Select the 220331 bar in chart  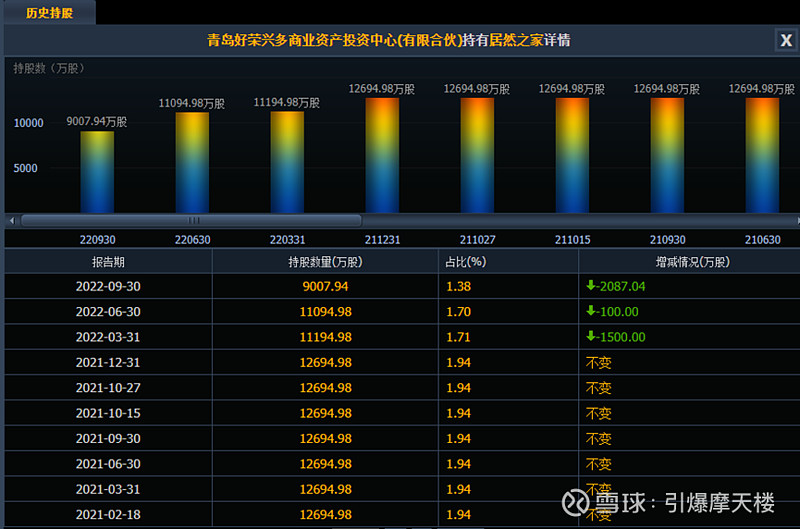click(287, 162)
